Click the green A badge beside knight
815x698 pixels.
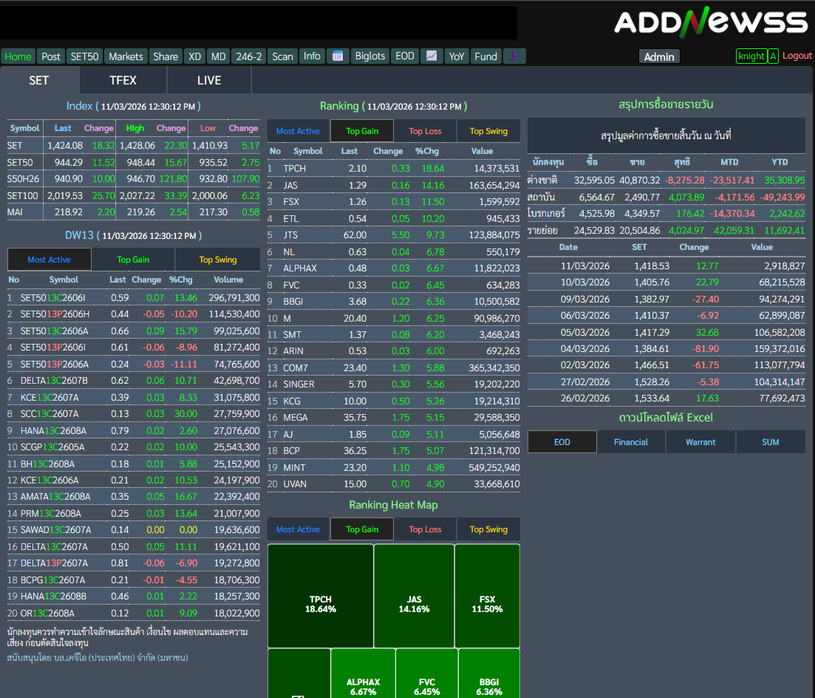(x=773, y=57)
